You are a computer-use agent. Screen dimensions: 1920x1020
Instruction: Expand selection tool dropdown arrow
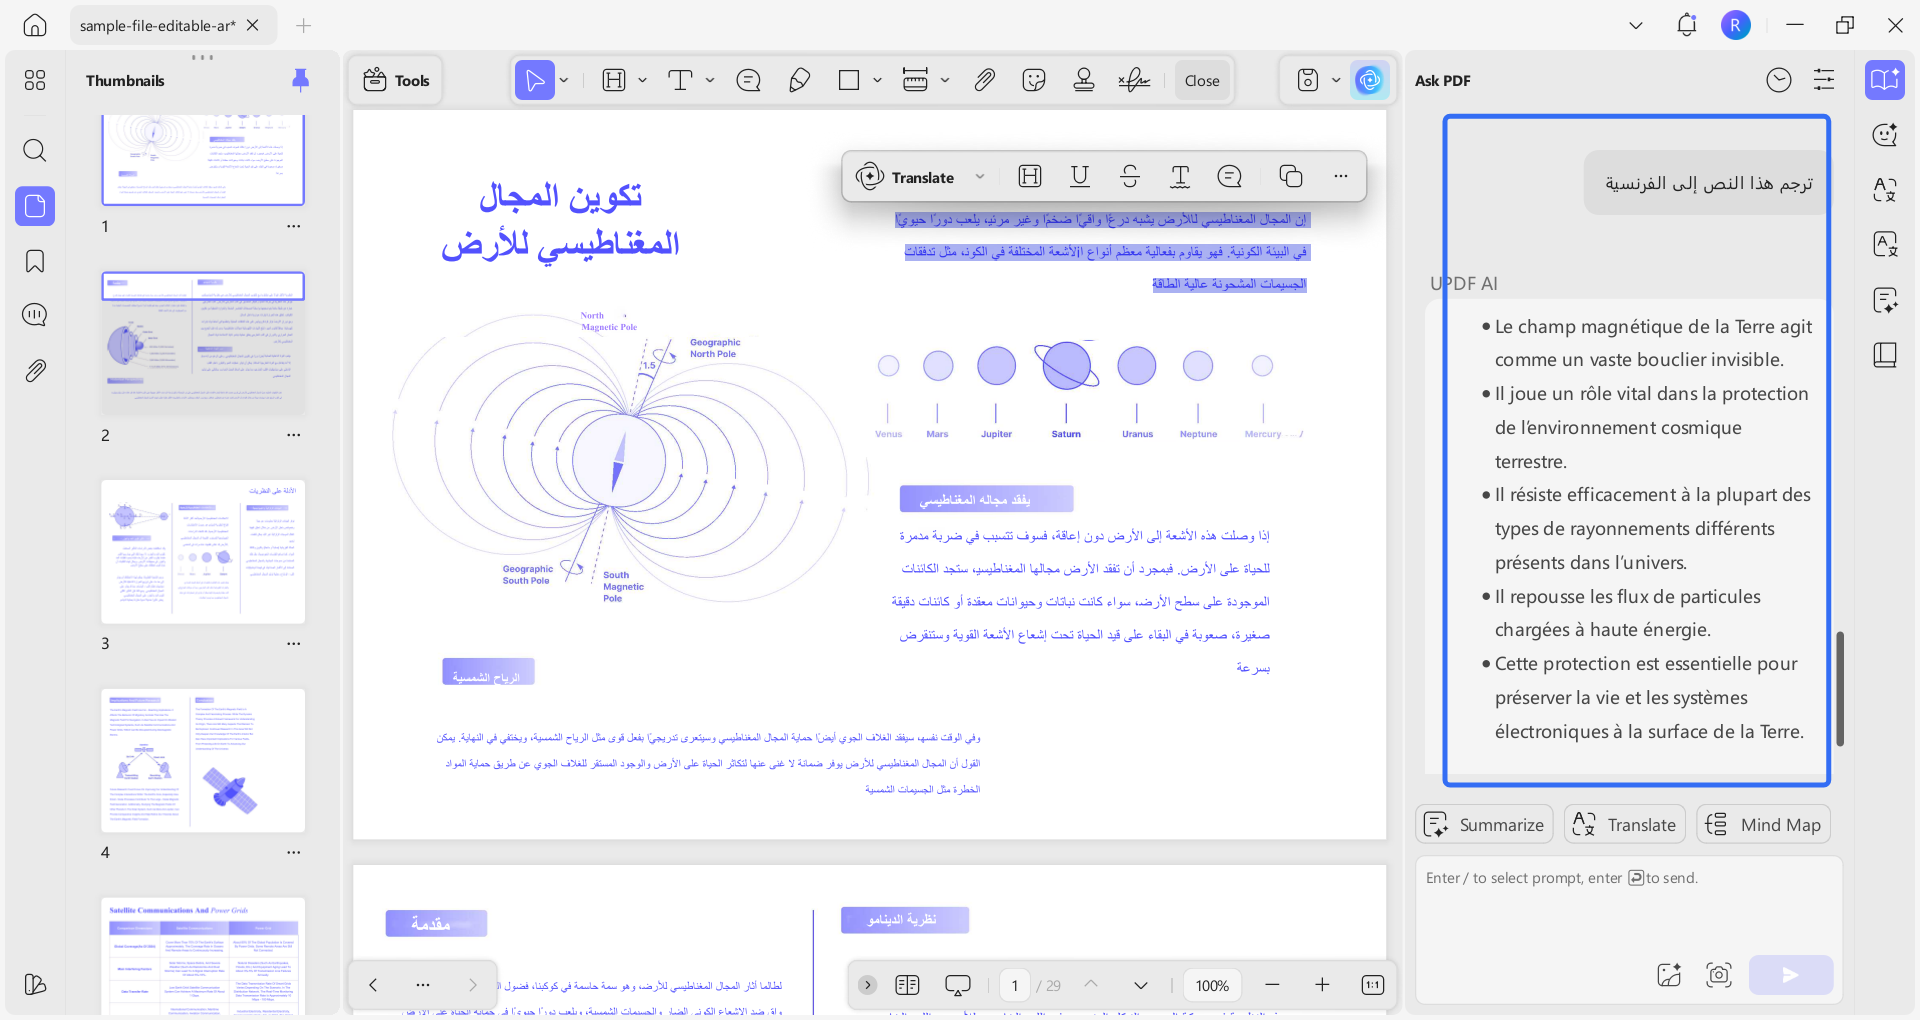[x=564, y=80]
